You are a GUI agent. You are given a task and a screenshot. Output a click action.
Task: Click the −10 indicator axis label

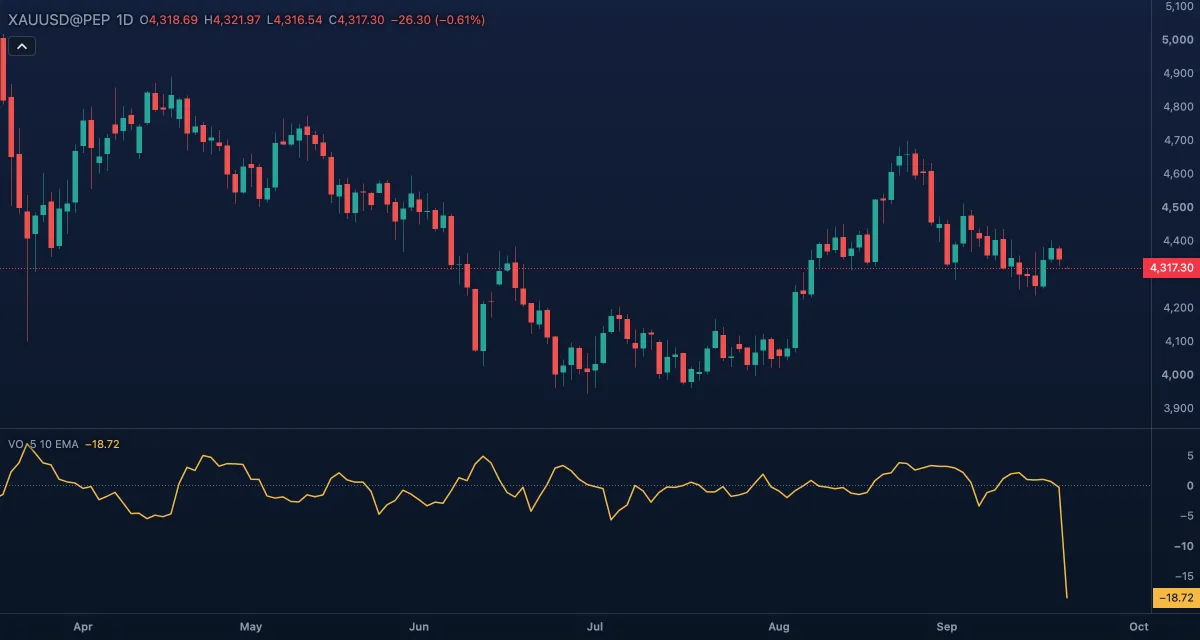pos(1185,546)
